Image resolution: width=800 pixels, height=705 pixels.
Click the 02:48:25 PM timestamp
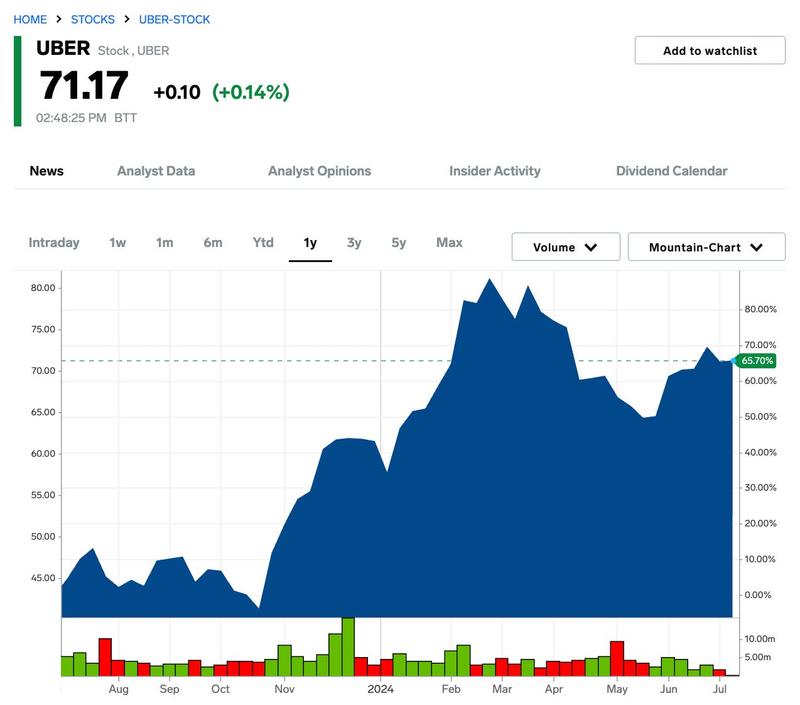coord(71,118)
